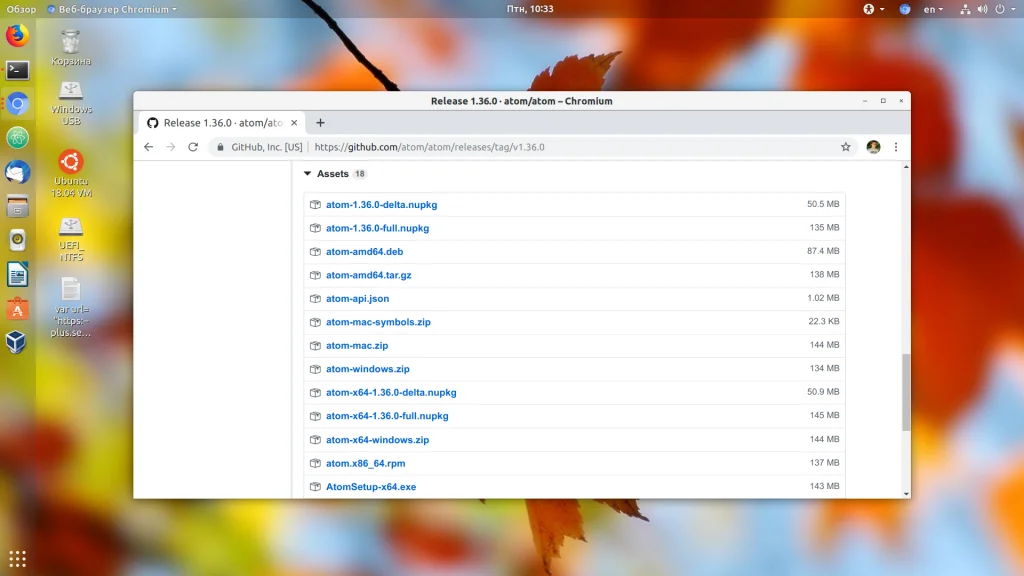Screen dimensions: 1024x576
Task: Click package icon beside atom-amd64.deb
Action: tap(315, 251)
